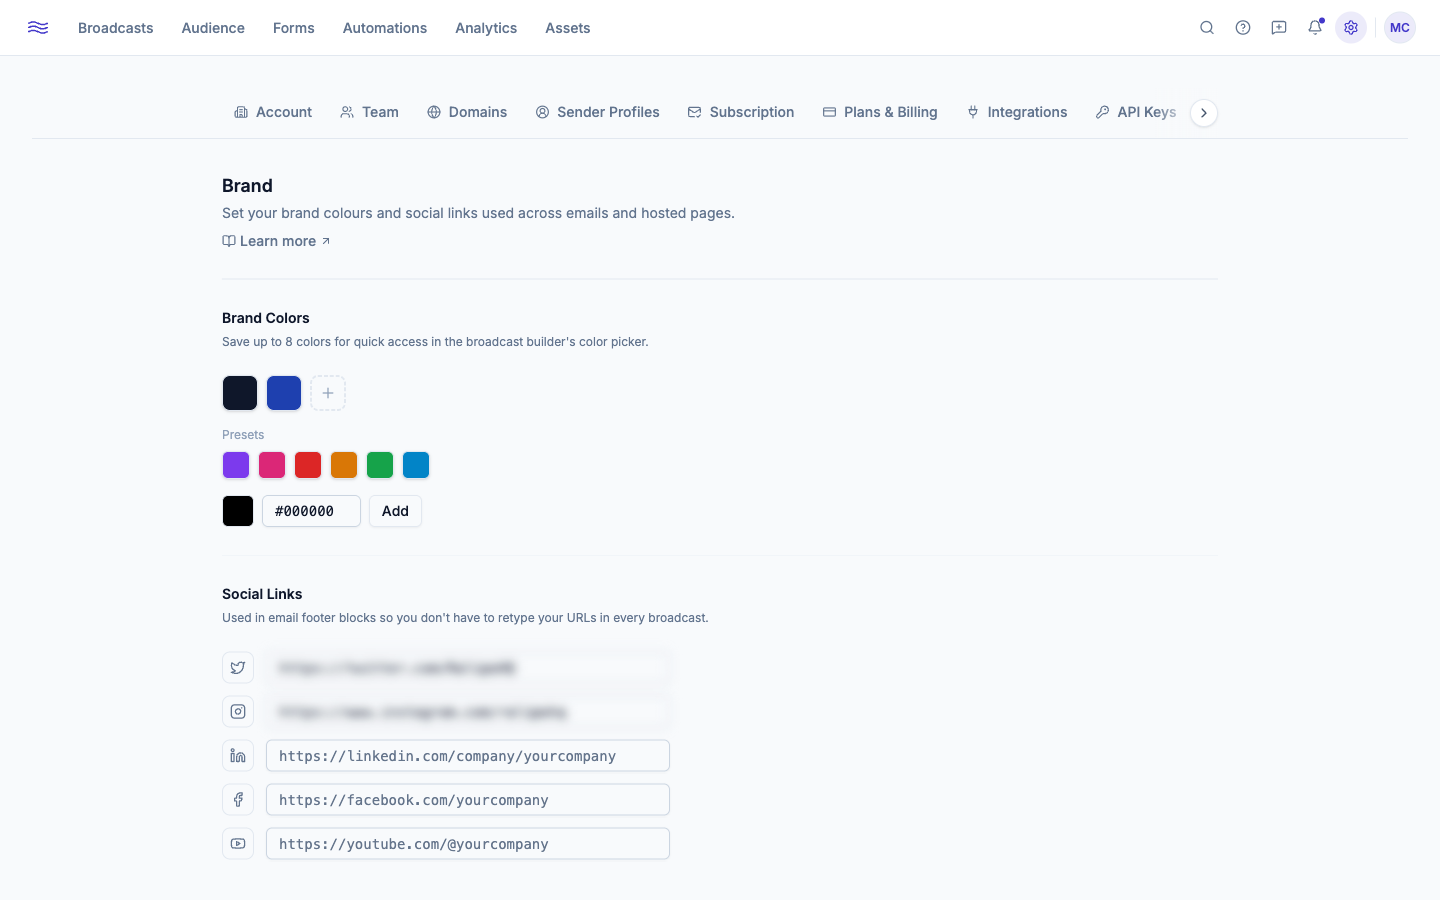Image resolution: width=1440 pixels, height=900 pixels.
Task: Click the app logo in the top bar
Action: point(38,28)
